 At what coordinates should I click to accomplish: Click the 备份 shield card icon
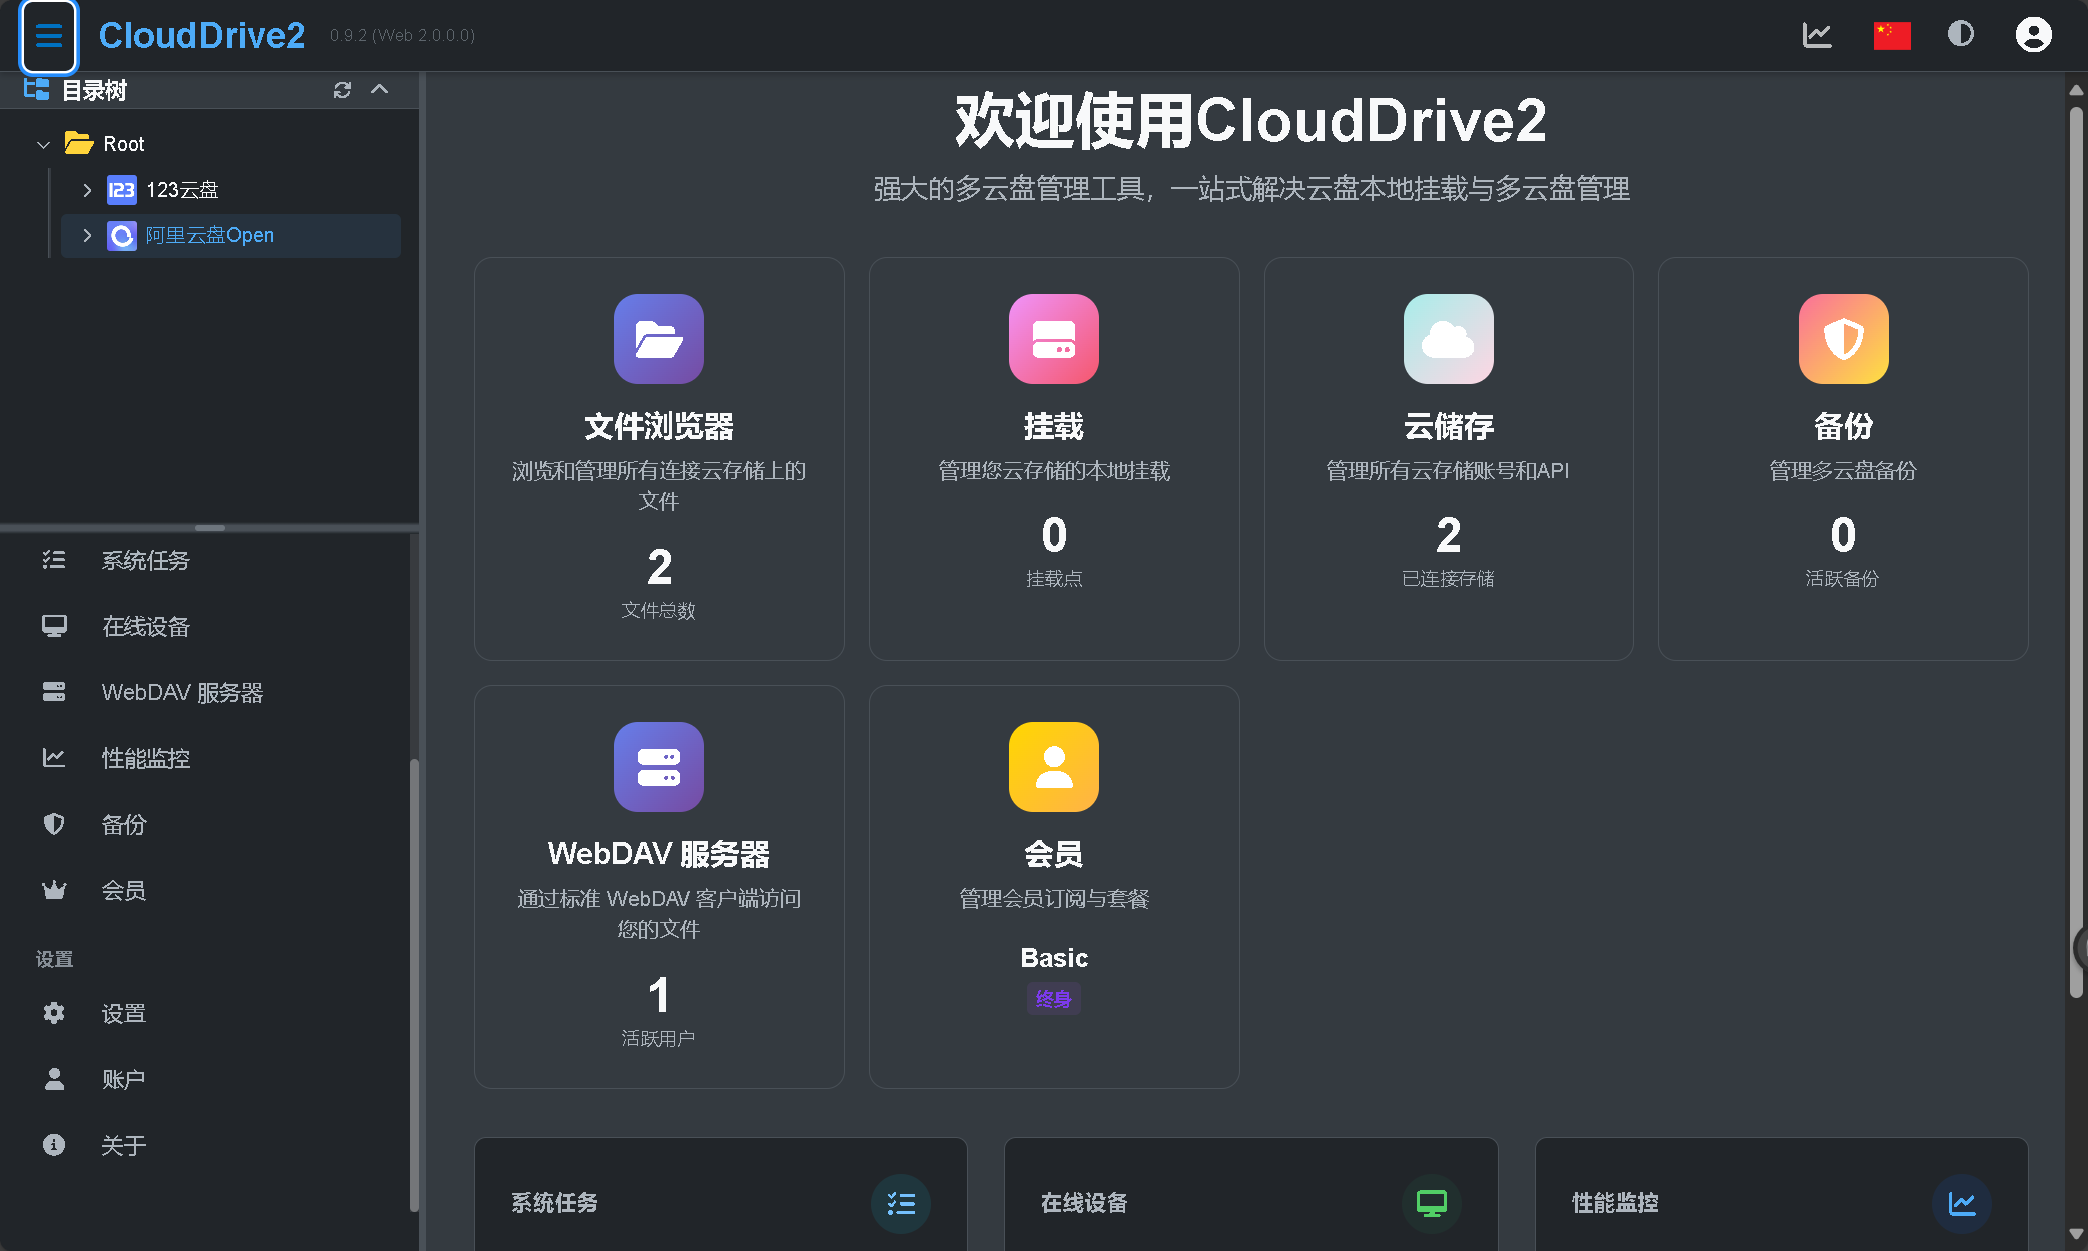(x=1844, y=339)
